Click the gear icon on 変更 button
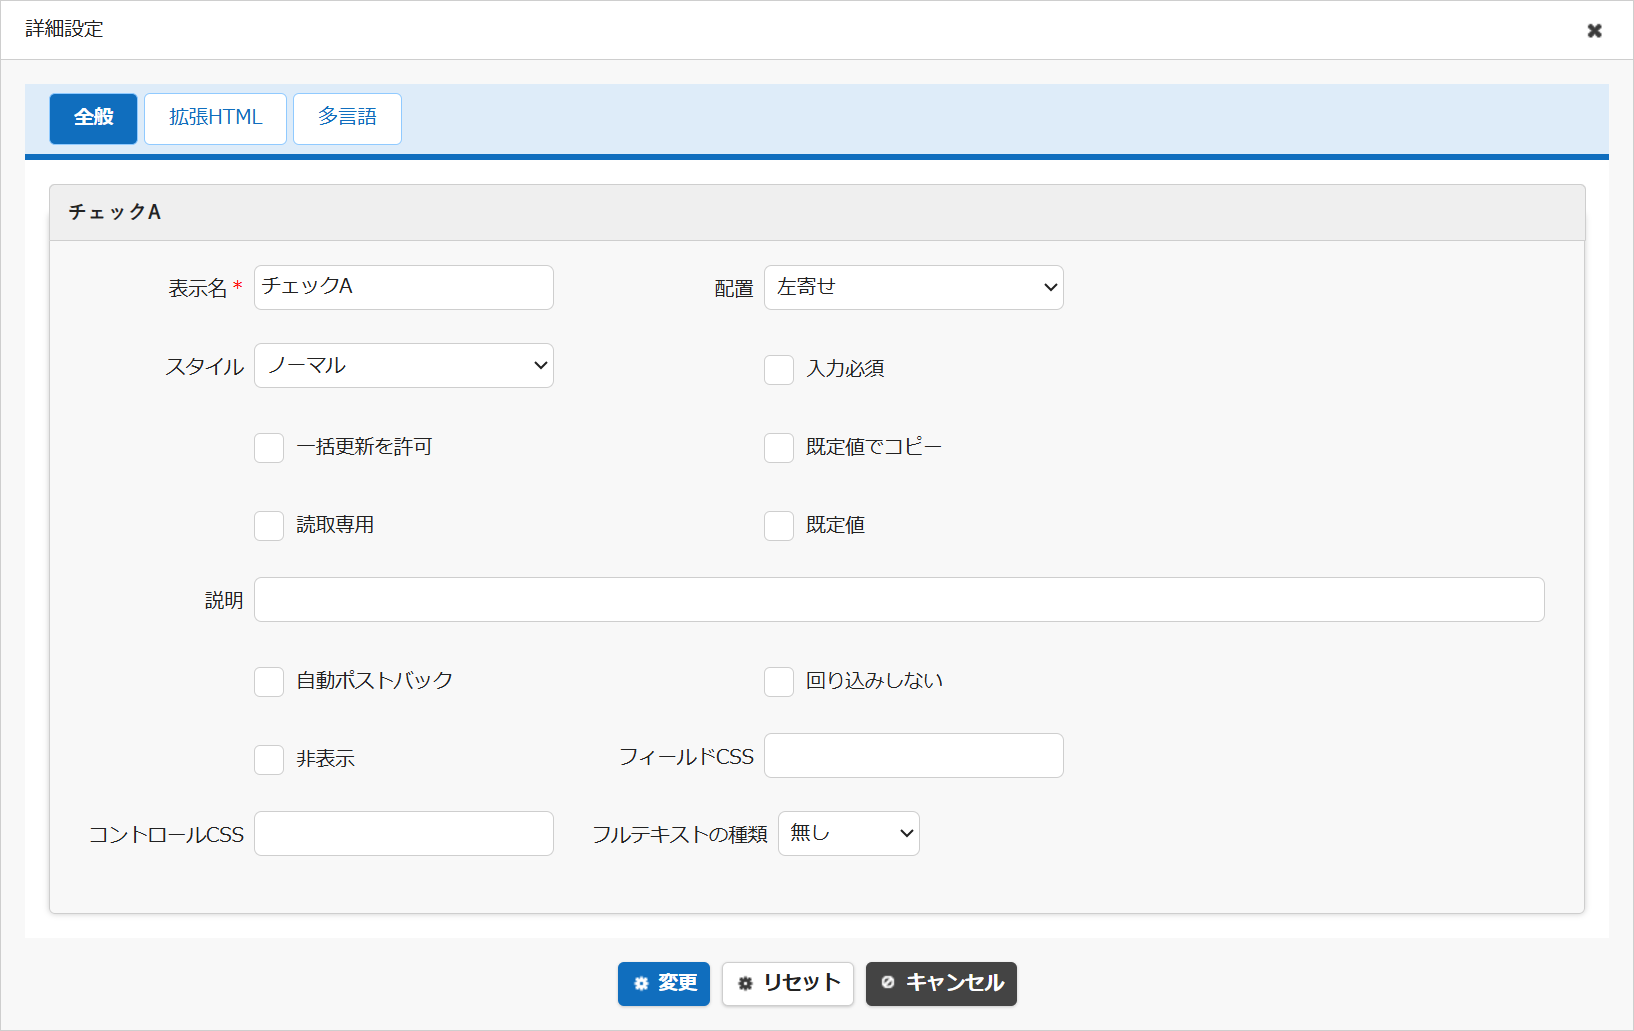 pos(642,984)
